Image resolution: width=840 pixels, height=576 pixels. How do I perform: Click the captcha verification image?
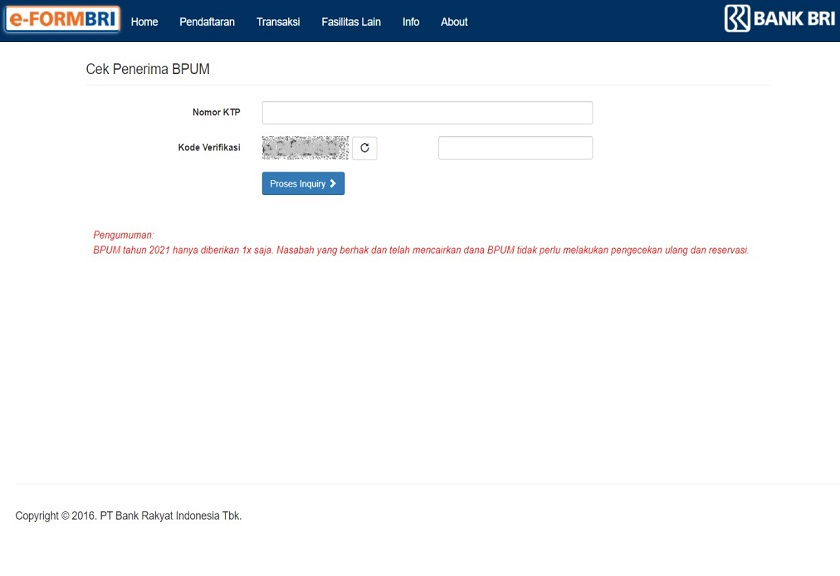[x=305, y=148]
